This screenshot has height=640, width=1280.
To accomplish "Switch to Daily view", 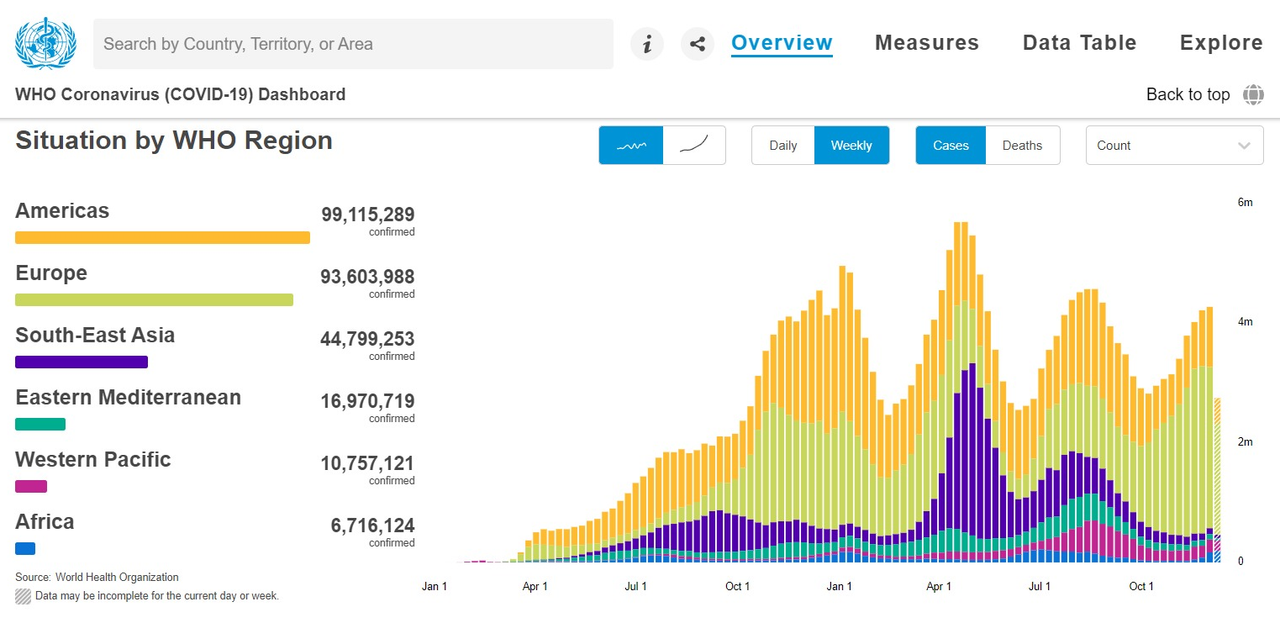I will pyautogui.click(x=783, y=145).
